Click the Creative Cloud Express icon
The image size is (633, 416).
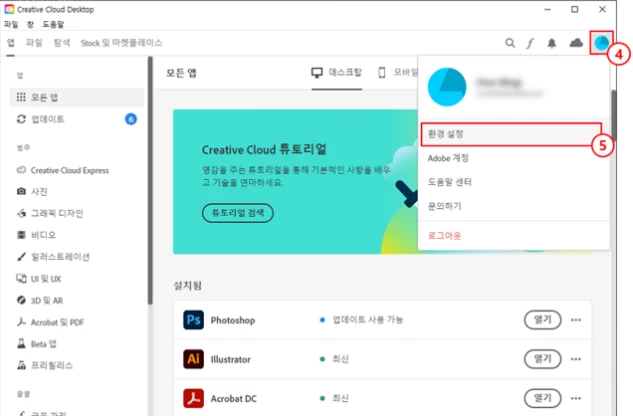click(x=21, y=170)
